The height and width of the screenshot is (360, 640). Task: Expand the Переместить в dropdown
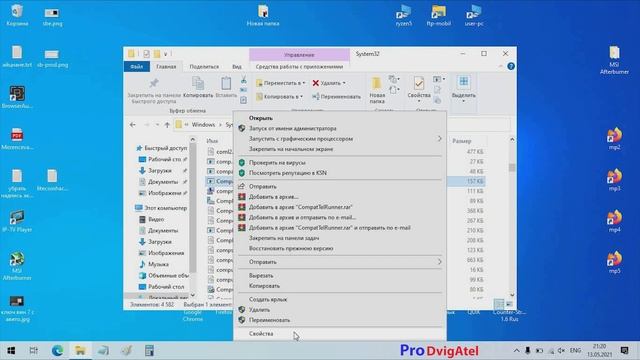click(x=304, y=83)
